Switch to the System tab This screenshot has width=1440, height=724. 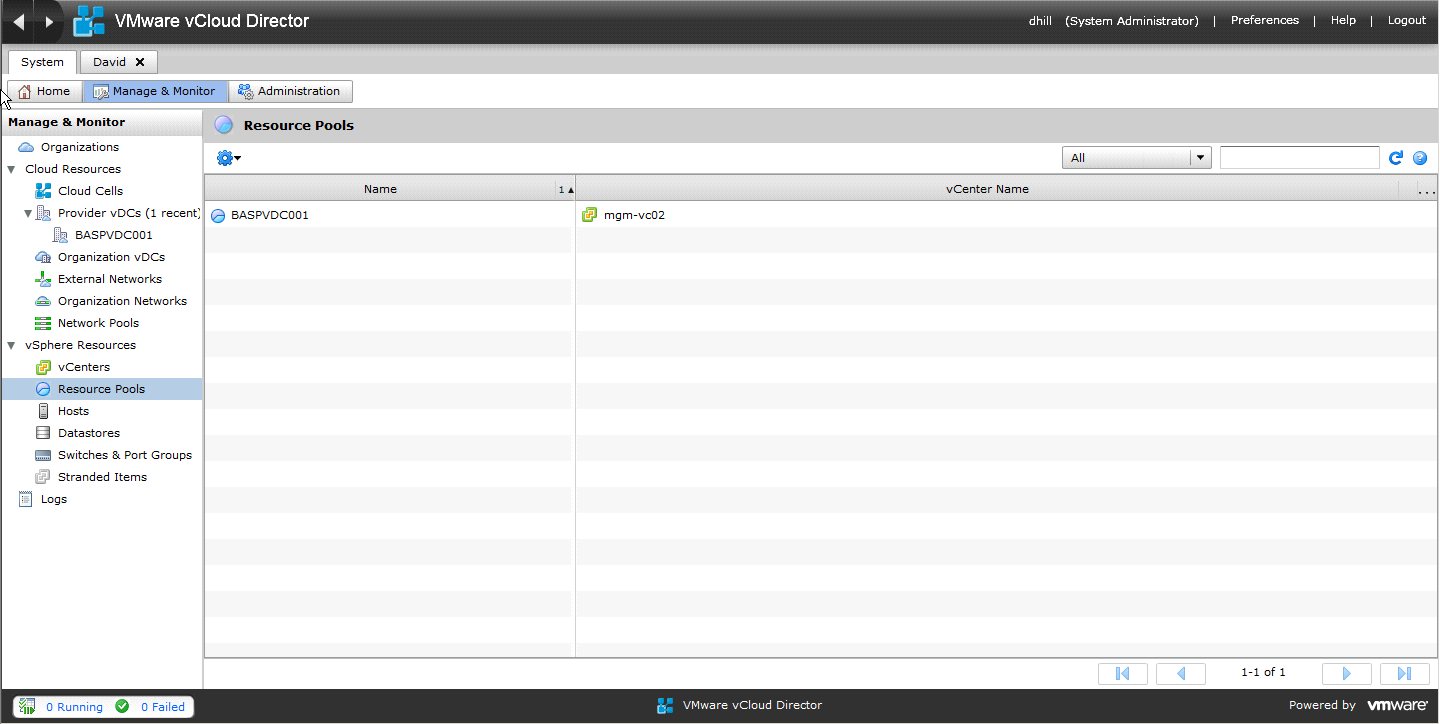(43, 62)
